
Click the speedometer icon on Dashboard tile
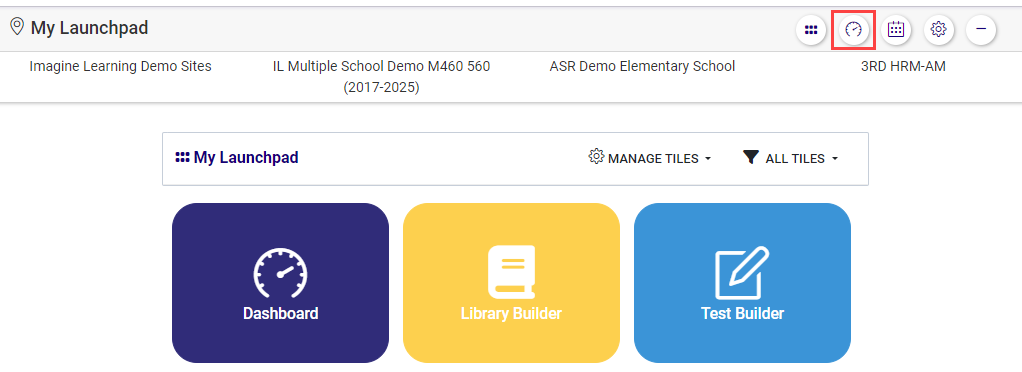pos(280,273)
